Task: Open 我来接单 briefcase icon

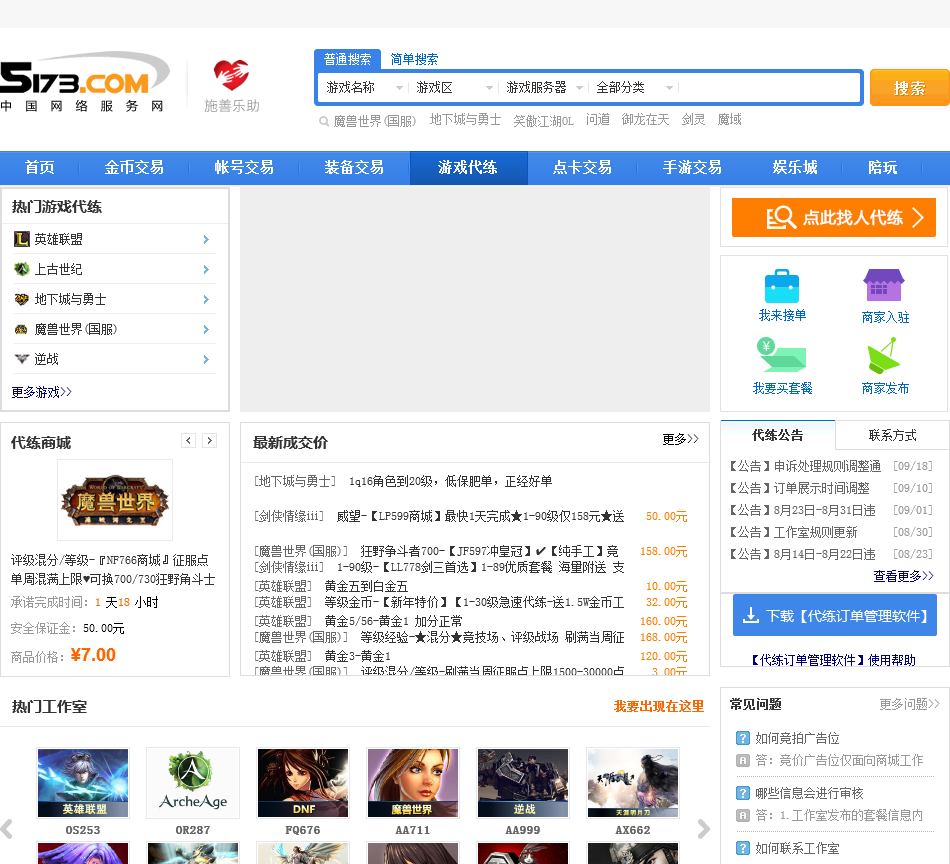Action: [x=782, y=286]
